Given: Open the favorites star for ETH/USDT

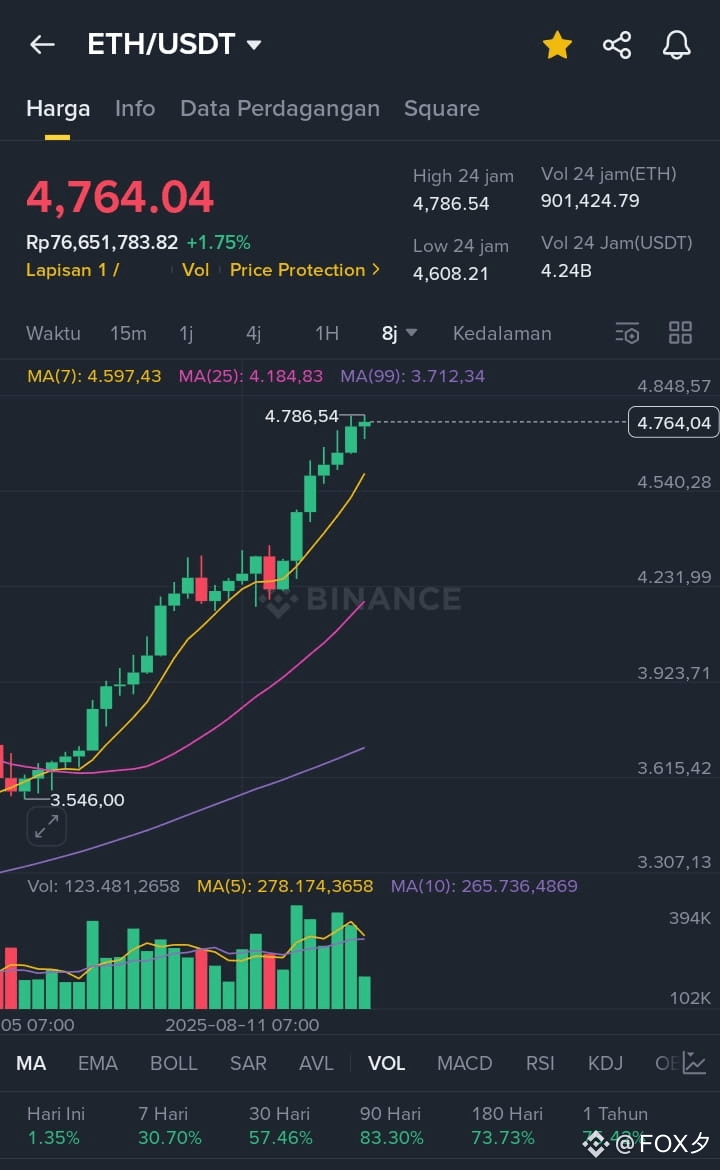Looking at the screenshot, I should click(x=557, y=44).
